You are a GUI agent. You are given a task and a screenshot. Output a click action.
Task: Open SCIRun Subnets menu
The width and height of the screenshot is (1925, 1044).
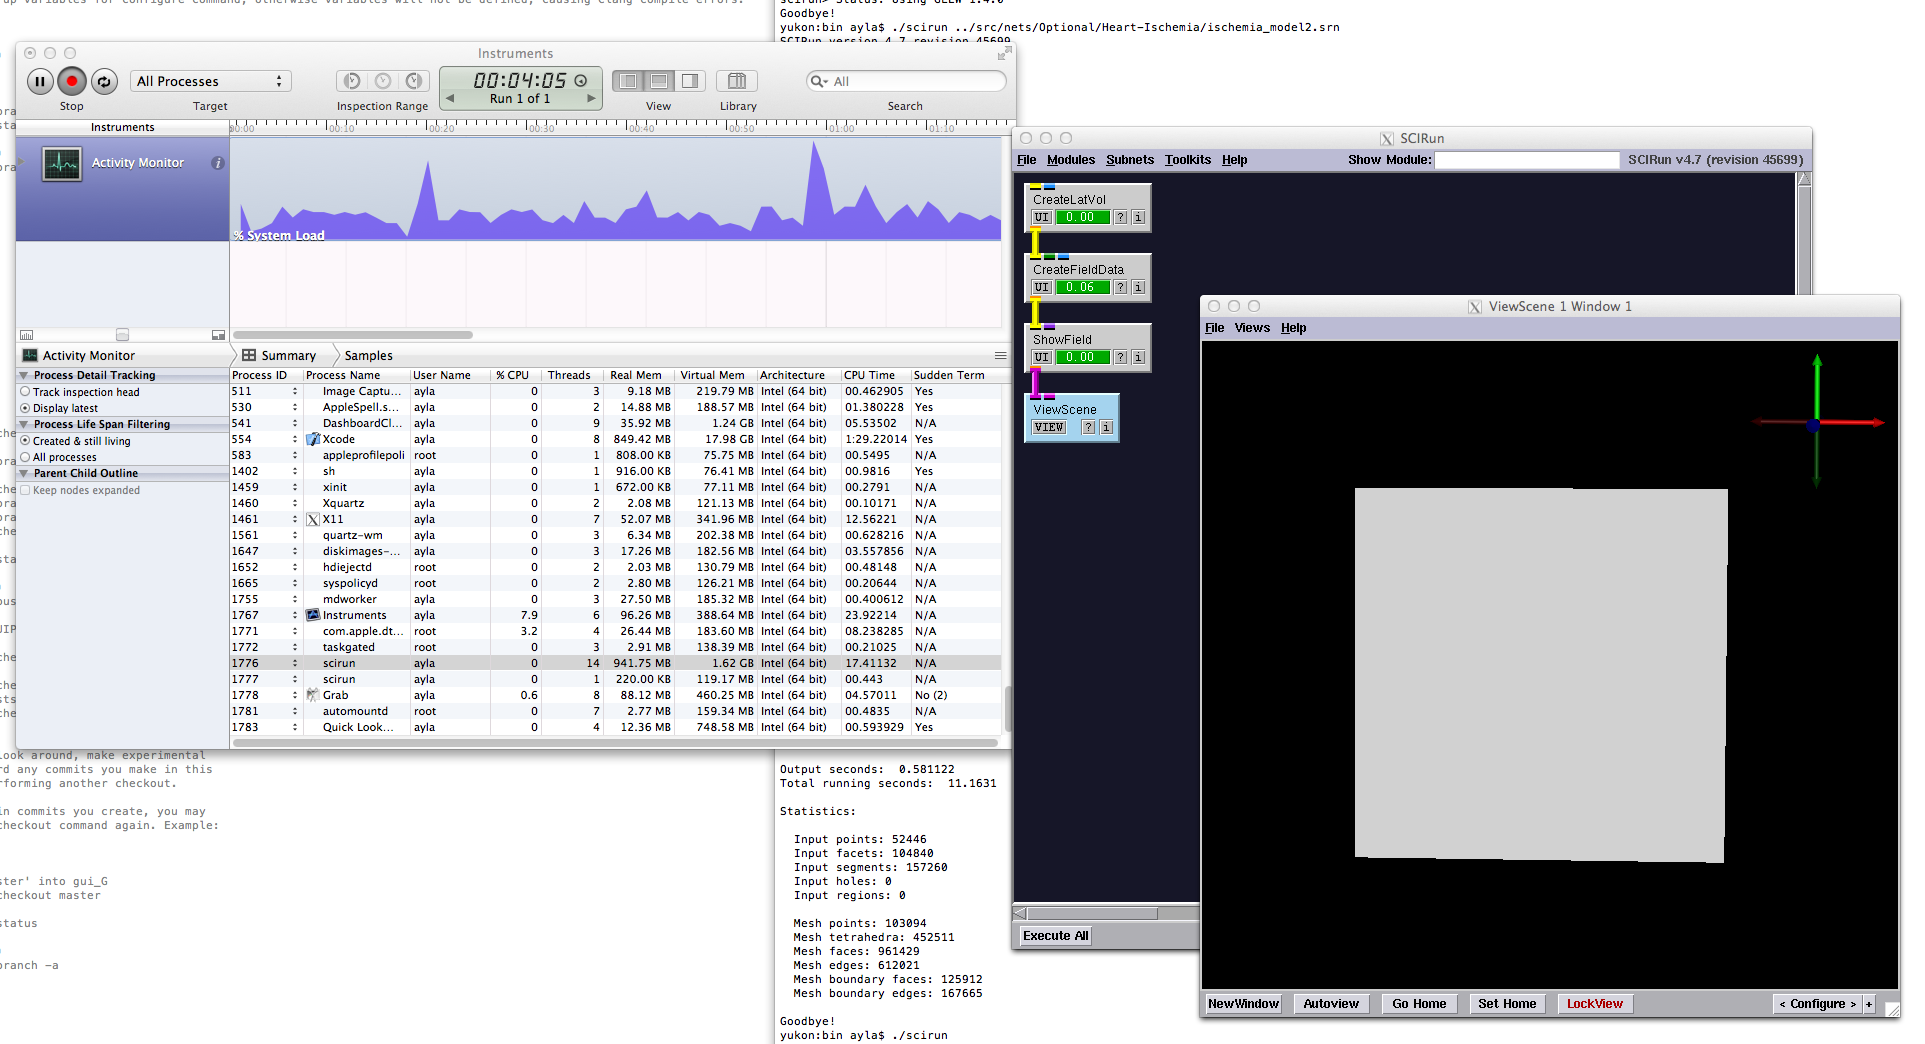(1130, 160)
